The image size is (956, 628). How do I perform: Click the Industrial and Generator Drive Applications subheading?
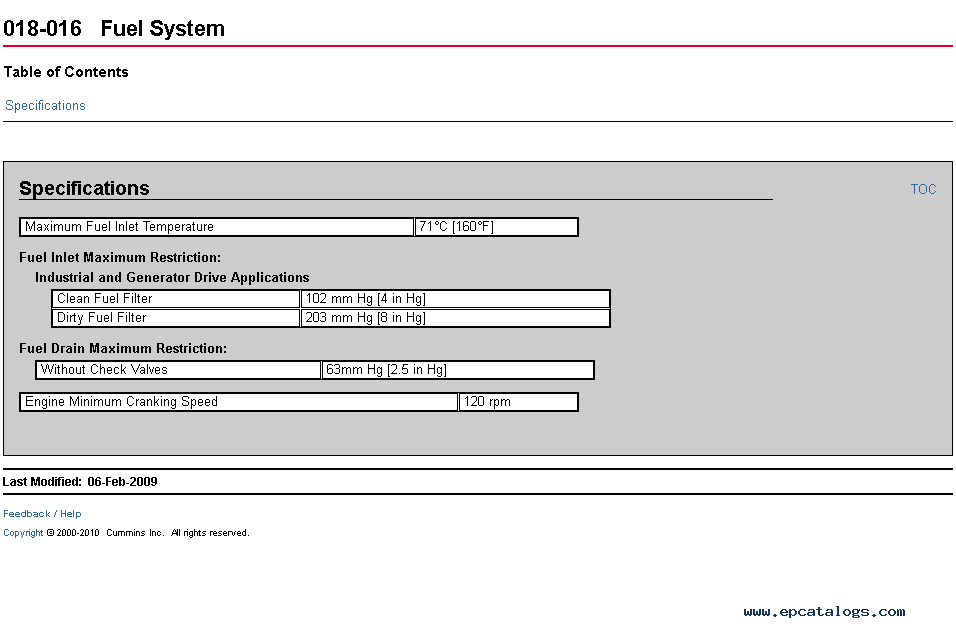click(x=172, y=278)
